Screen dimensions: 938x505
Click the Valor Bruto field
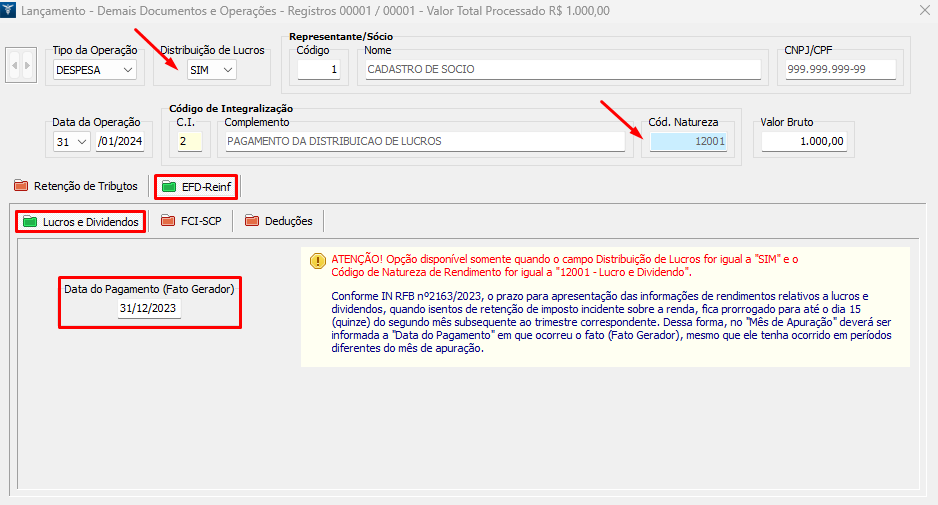pos(804,142)
